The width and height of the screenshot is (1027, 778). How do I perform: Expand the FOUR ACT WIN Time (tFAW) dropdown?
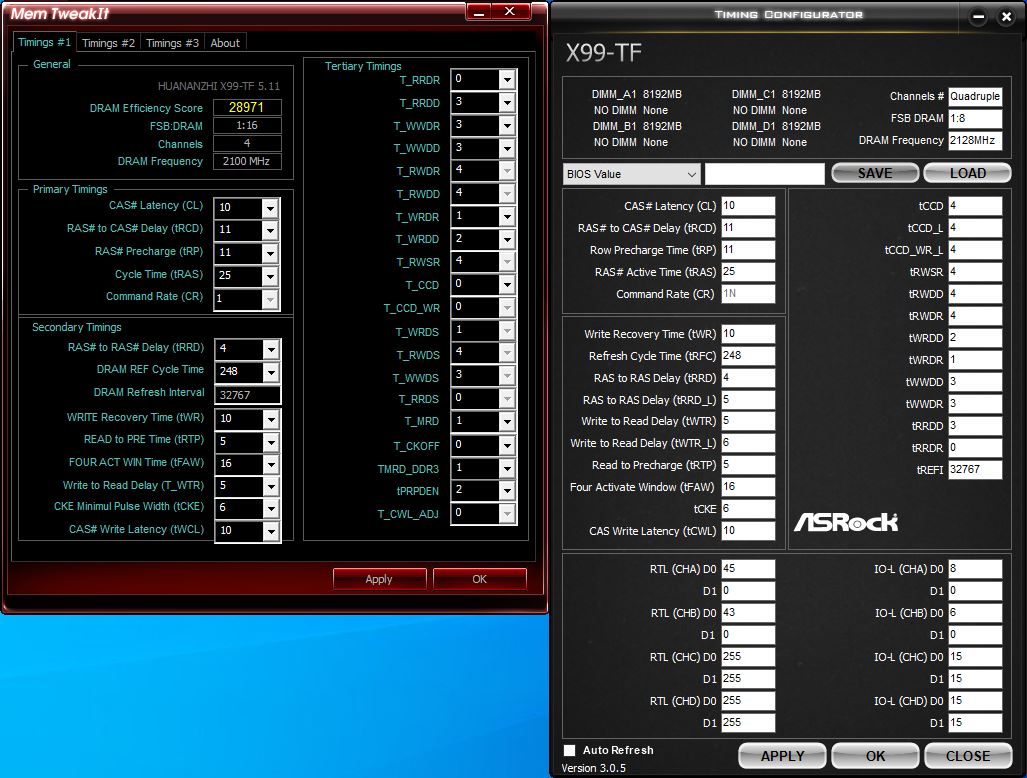coord(270,464)
